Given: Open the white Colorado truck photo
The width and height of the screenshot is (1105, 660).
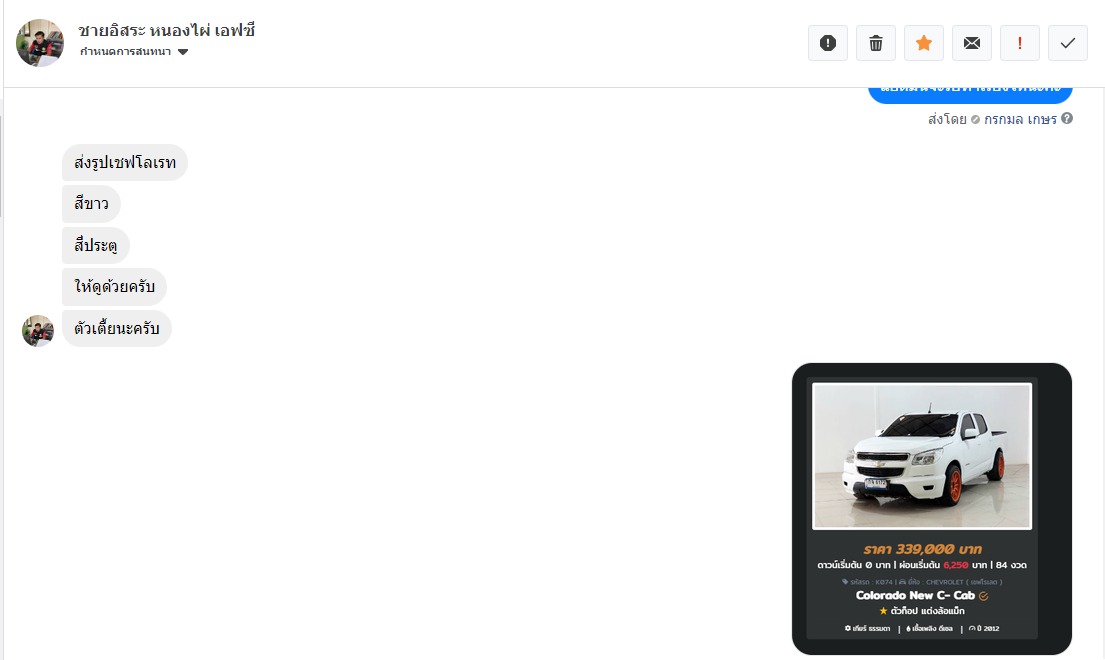Looking at the screenshot, I should pyautogui.click(x=922, y=456).
